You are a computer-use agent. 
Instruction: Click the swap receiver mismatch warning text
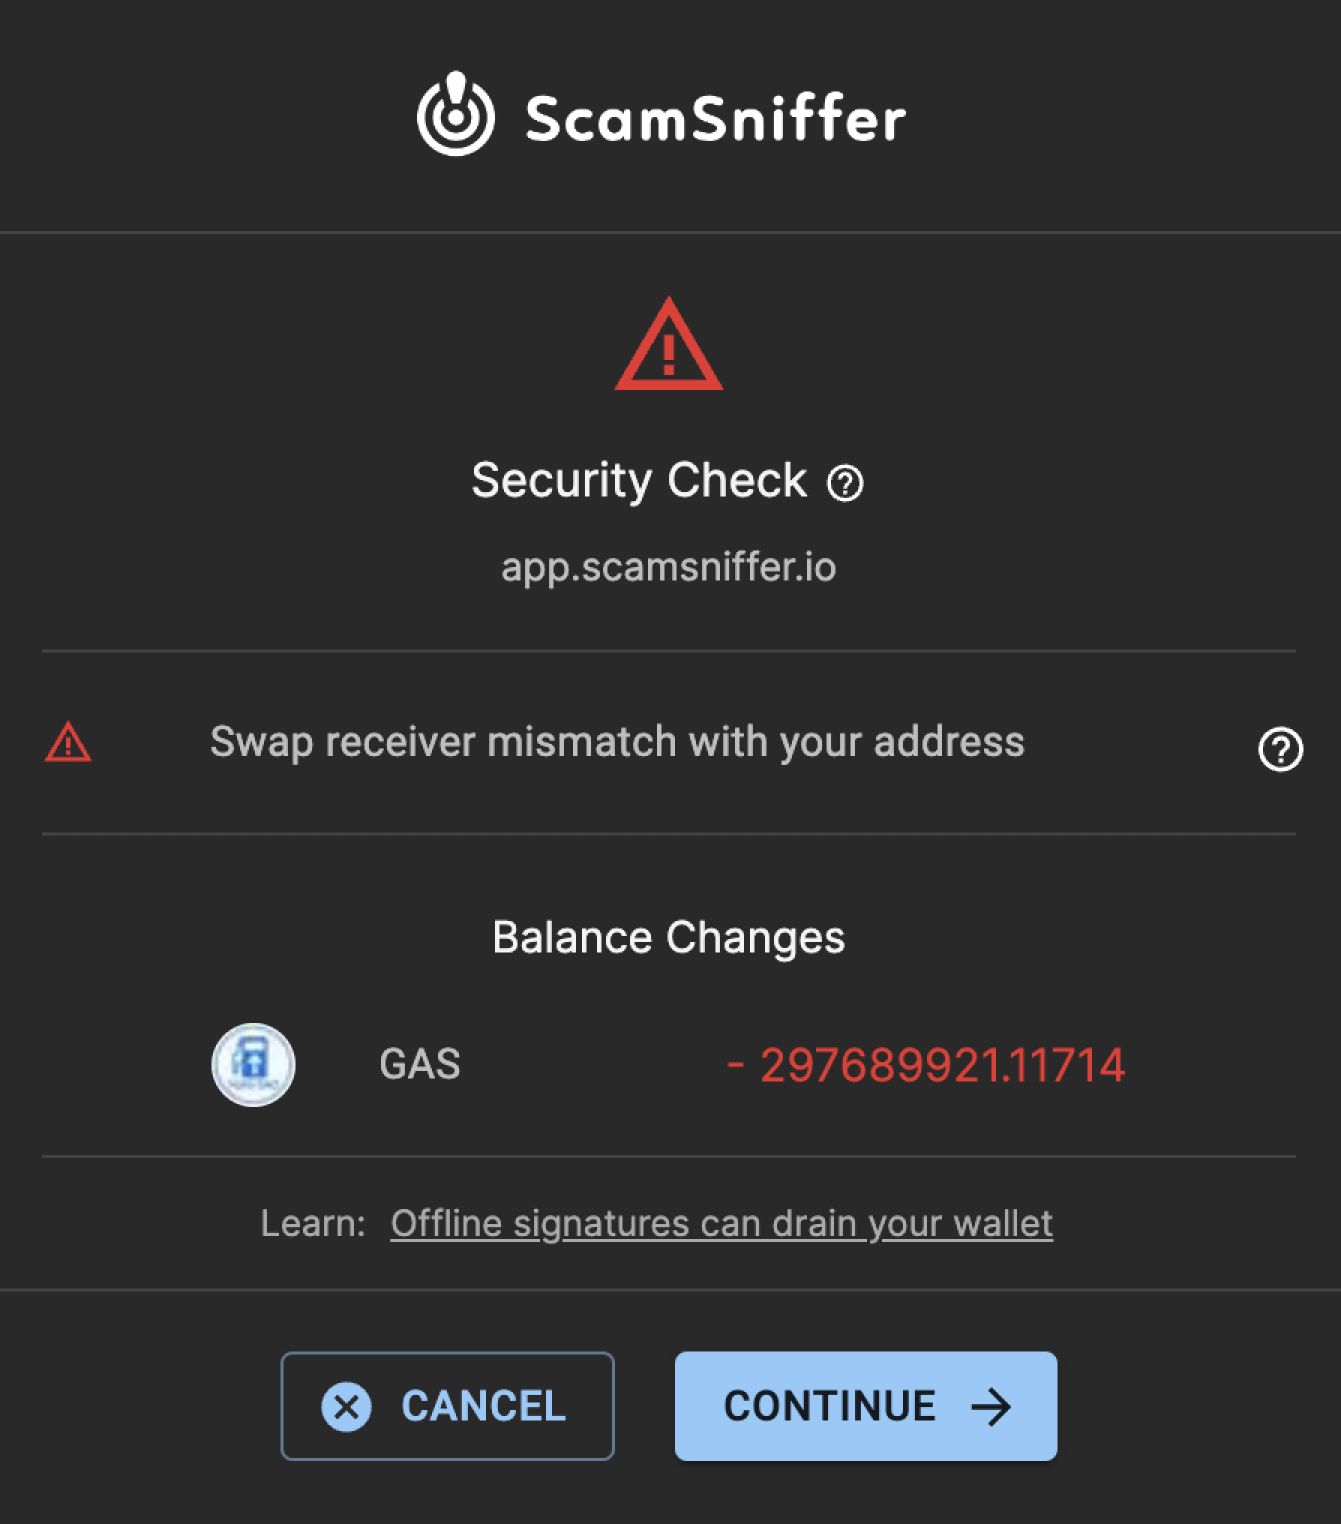pos(617,742)
